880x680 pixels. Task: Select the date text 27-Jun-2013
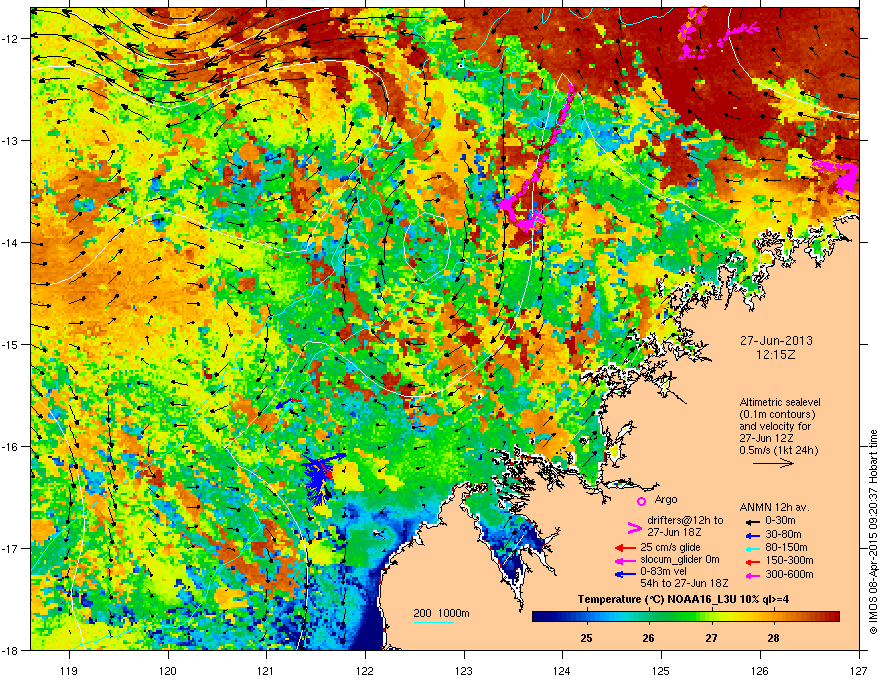[x=776, y=341]
